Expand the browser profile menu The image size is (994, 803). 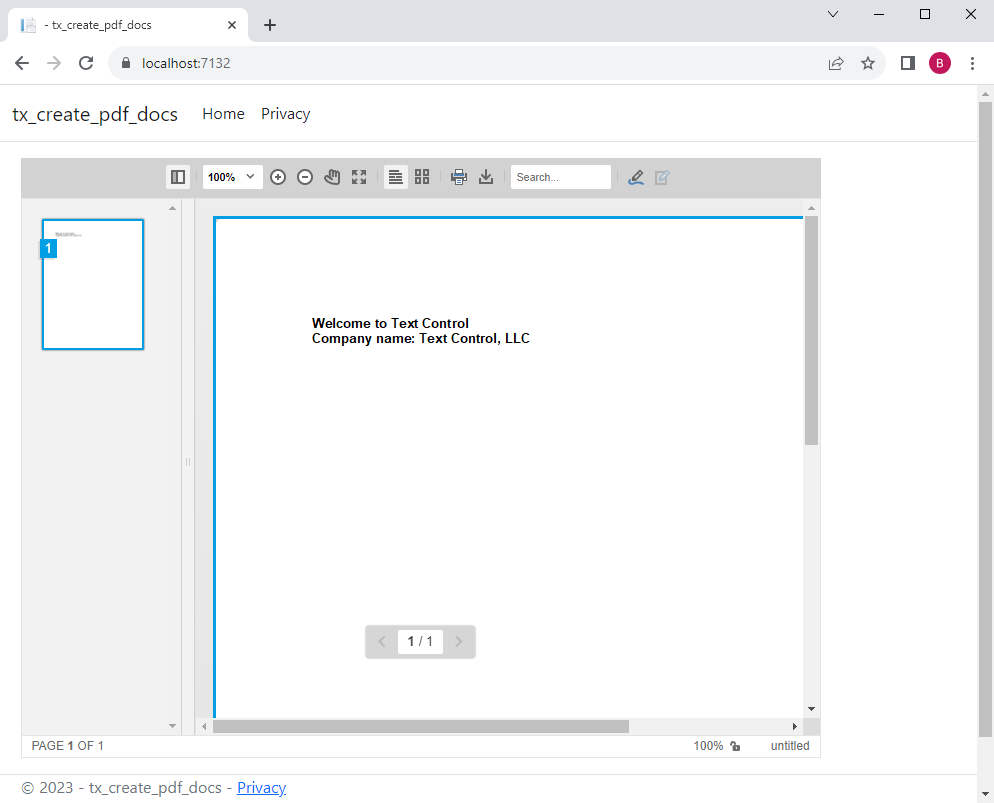(940, 62)
